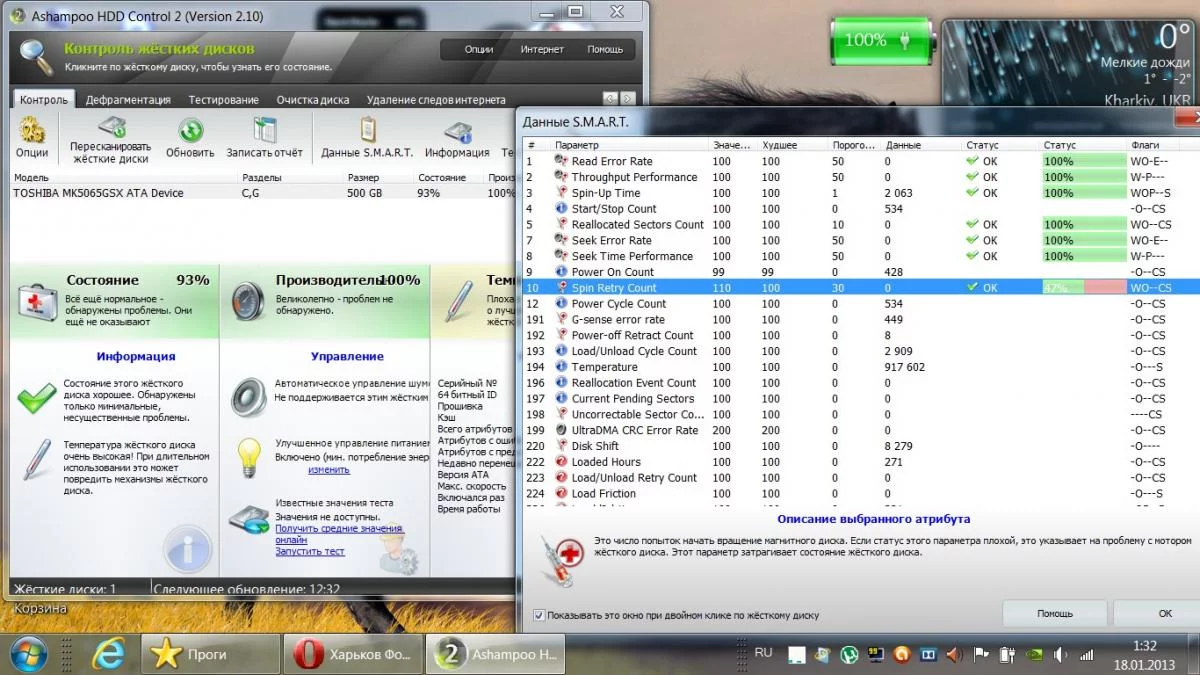1200x675 pixels.
Task: Select the Reallocated Sectors Count row
Action: 860,225
